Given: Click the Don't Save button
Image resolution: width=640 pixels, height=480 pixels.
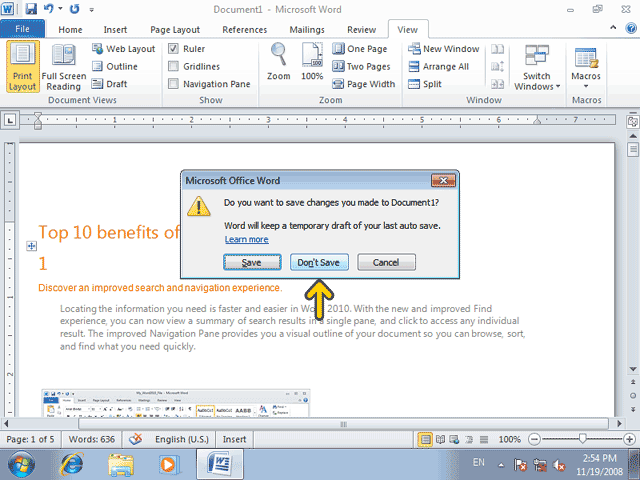Looking at the screenshot, I should click(319, 262).
